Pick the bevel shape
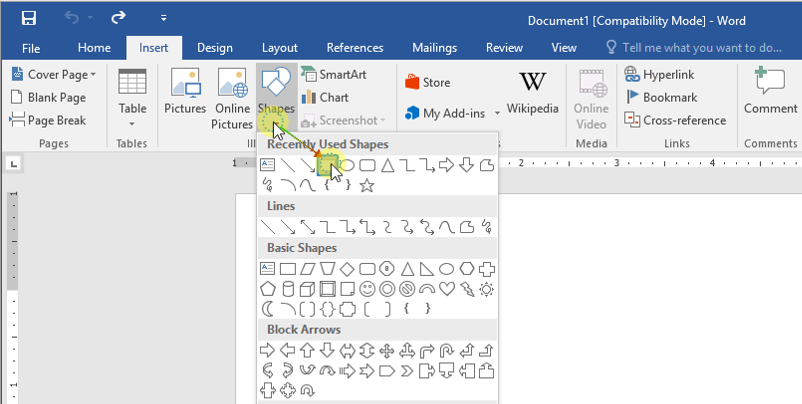Viewport: 802px width, 404px height. [327, 289]
